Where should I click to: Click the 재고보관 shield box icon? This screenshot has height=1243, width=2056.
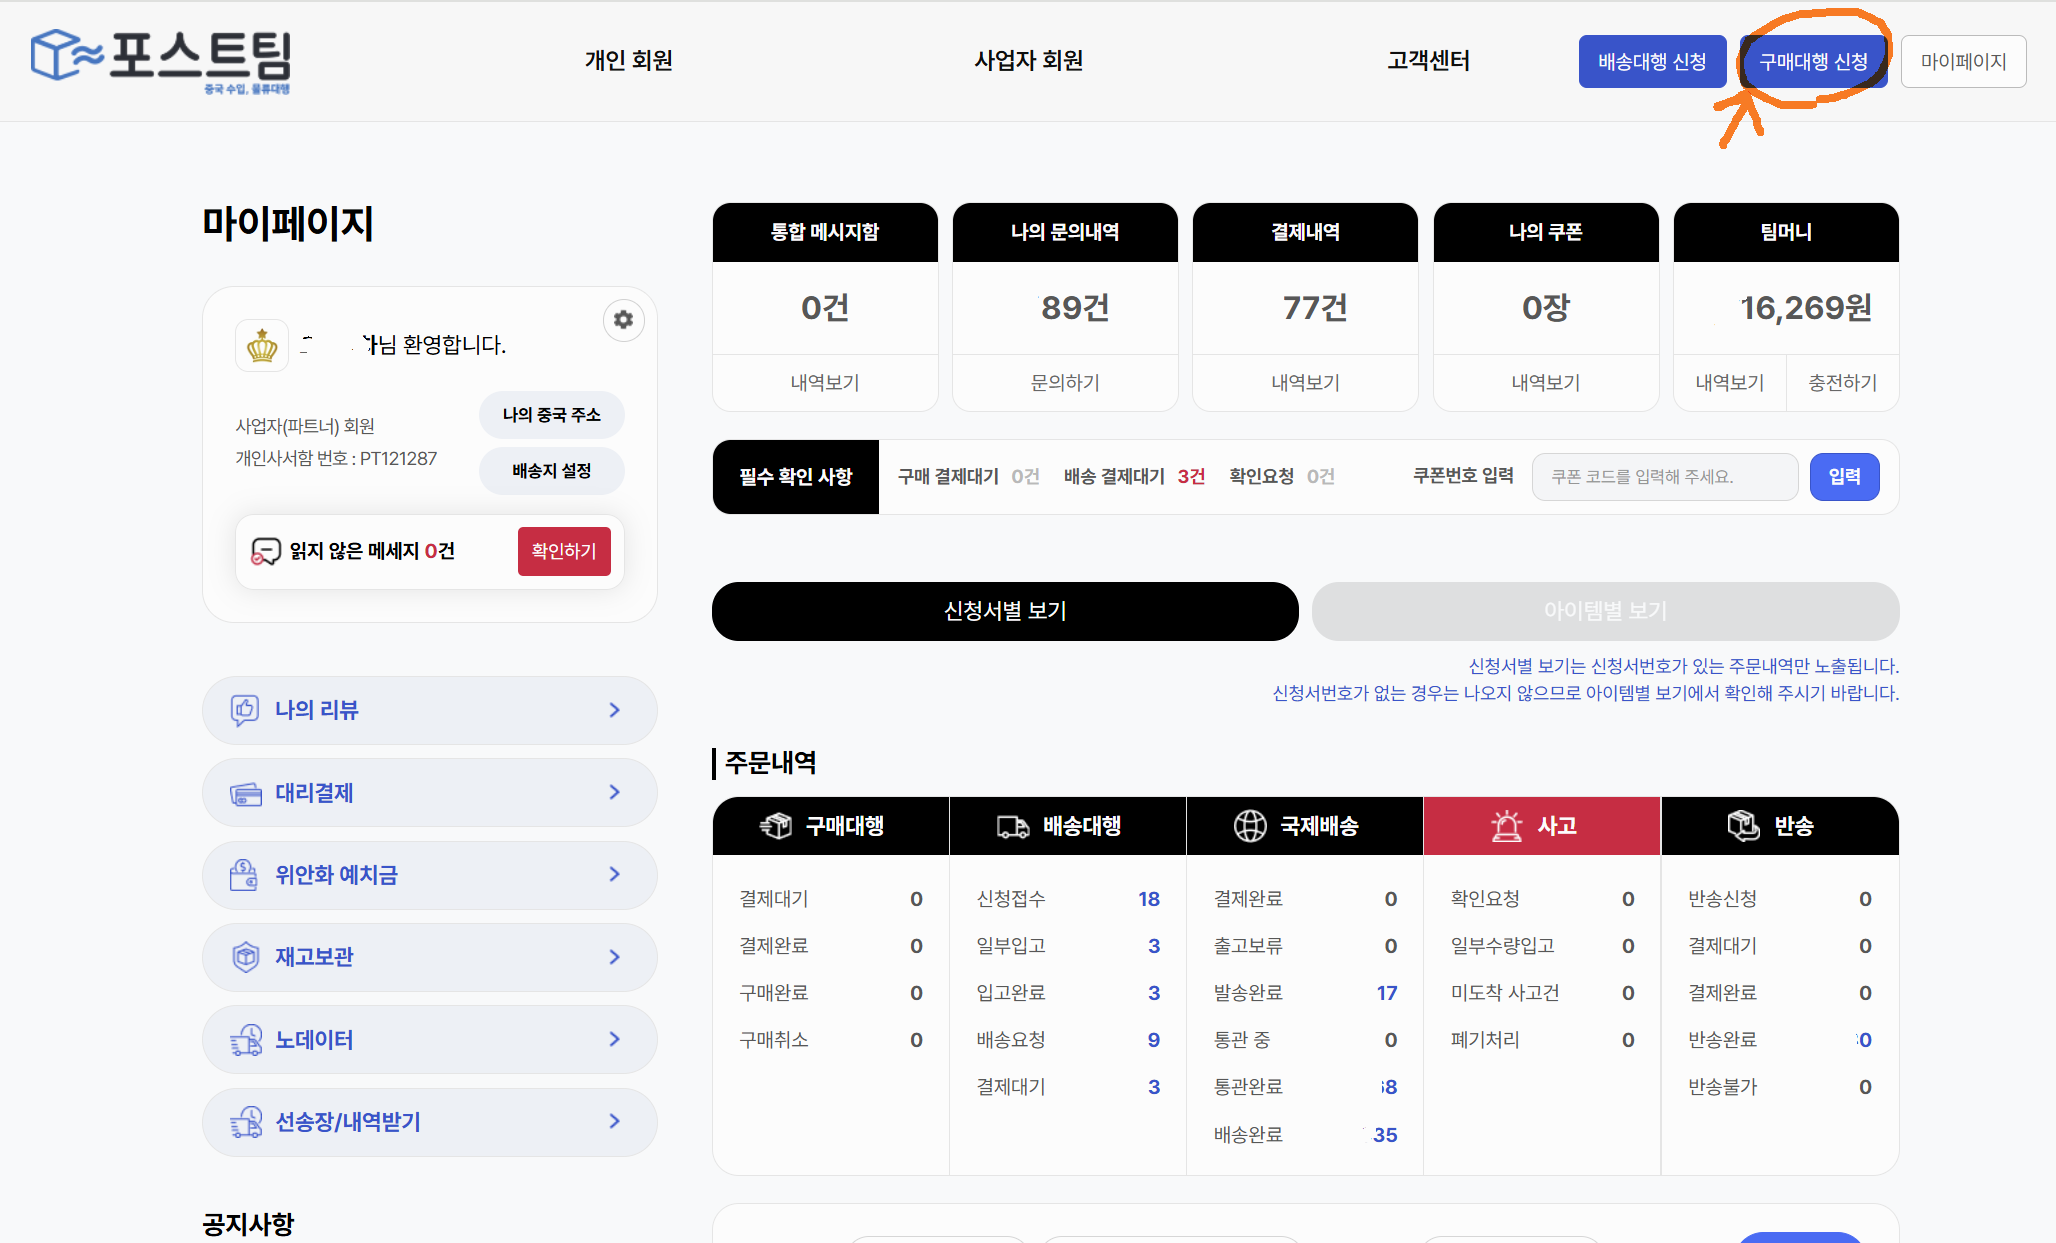click(x=245, y=957)
